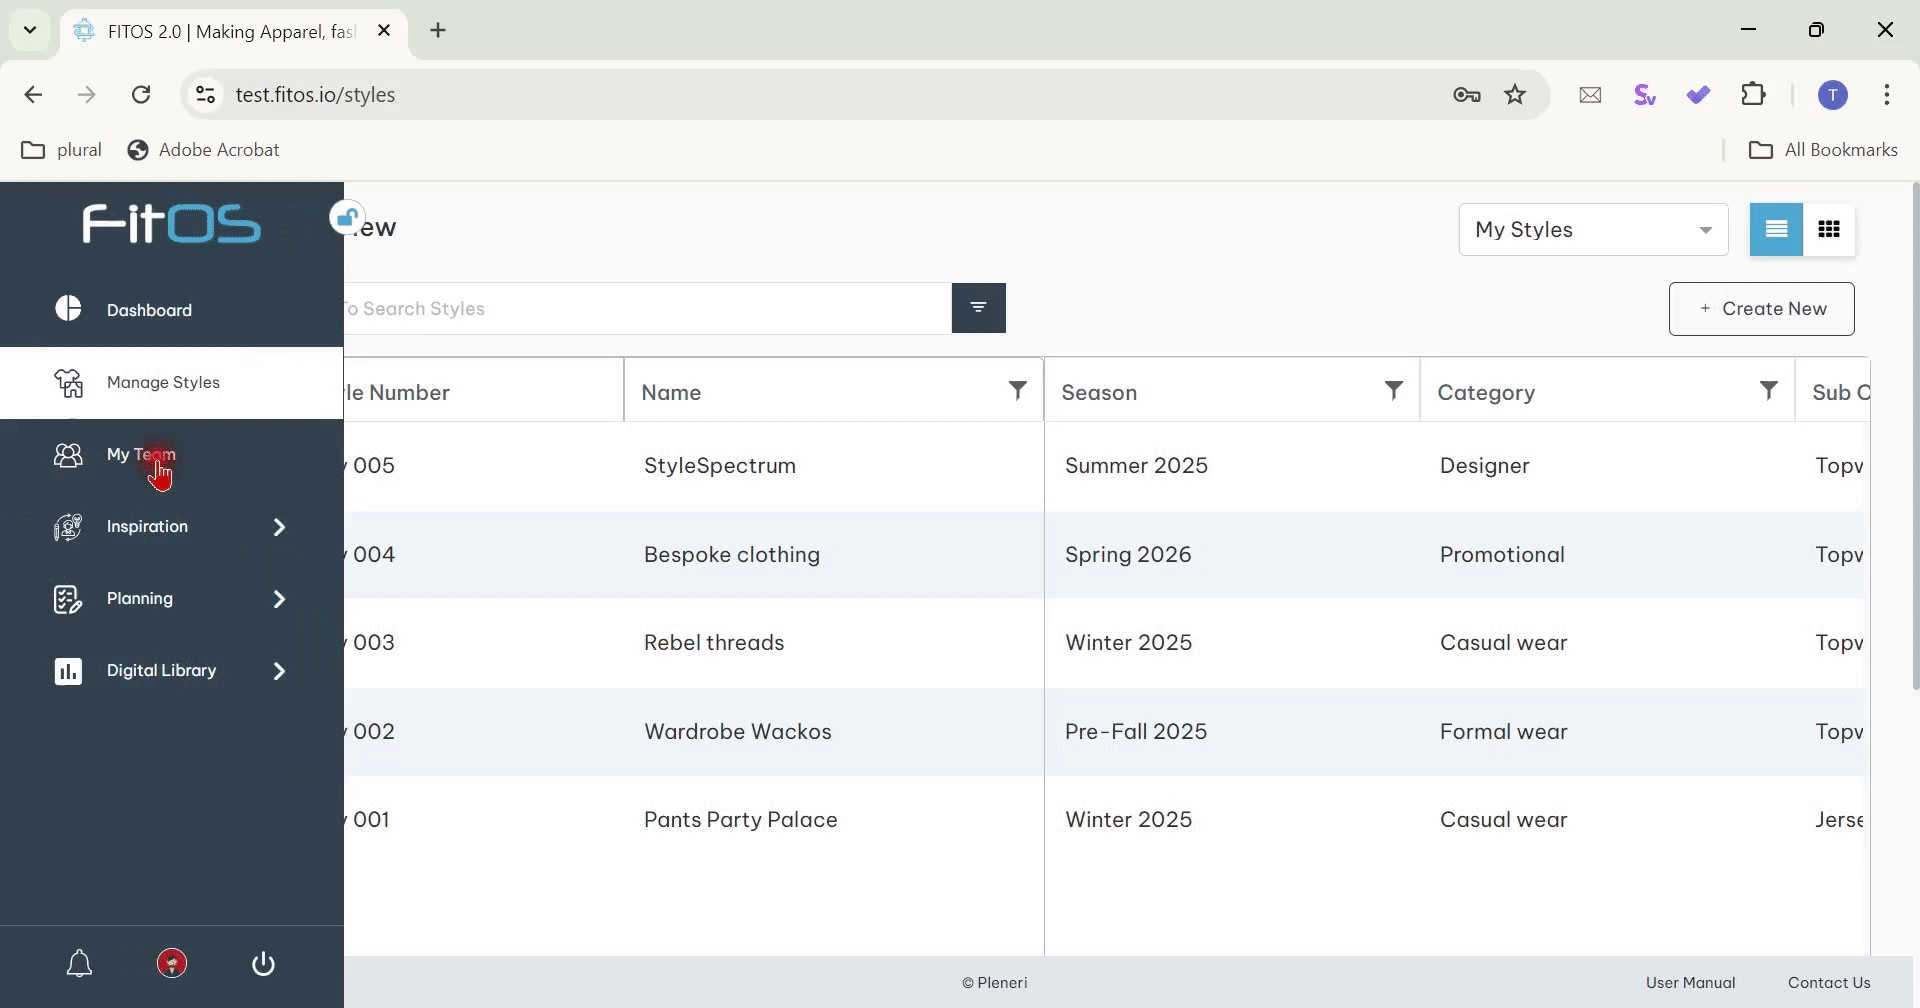
Task: Click the purple checkmark extension icon
Action: 1698,95
